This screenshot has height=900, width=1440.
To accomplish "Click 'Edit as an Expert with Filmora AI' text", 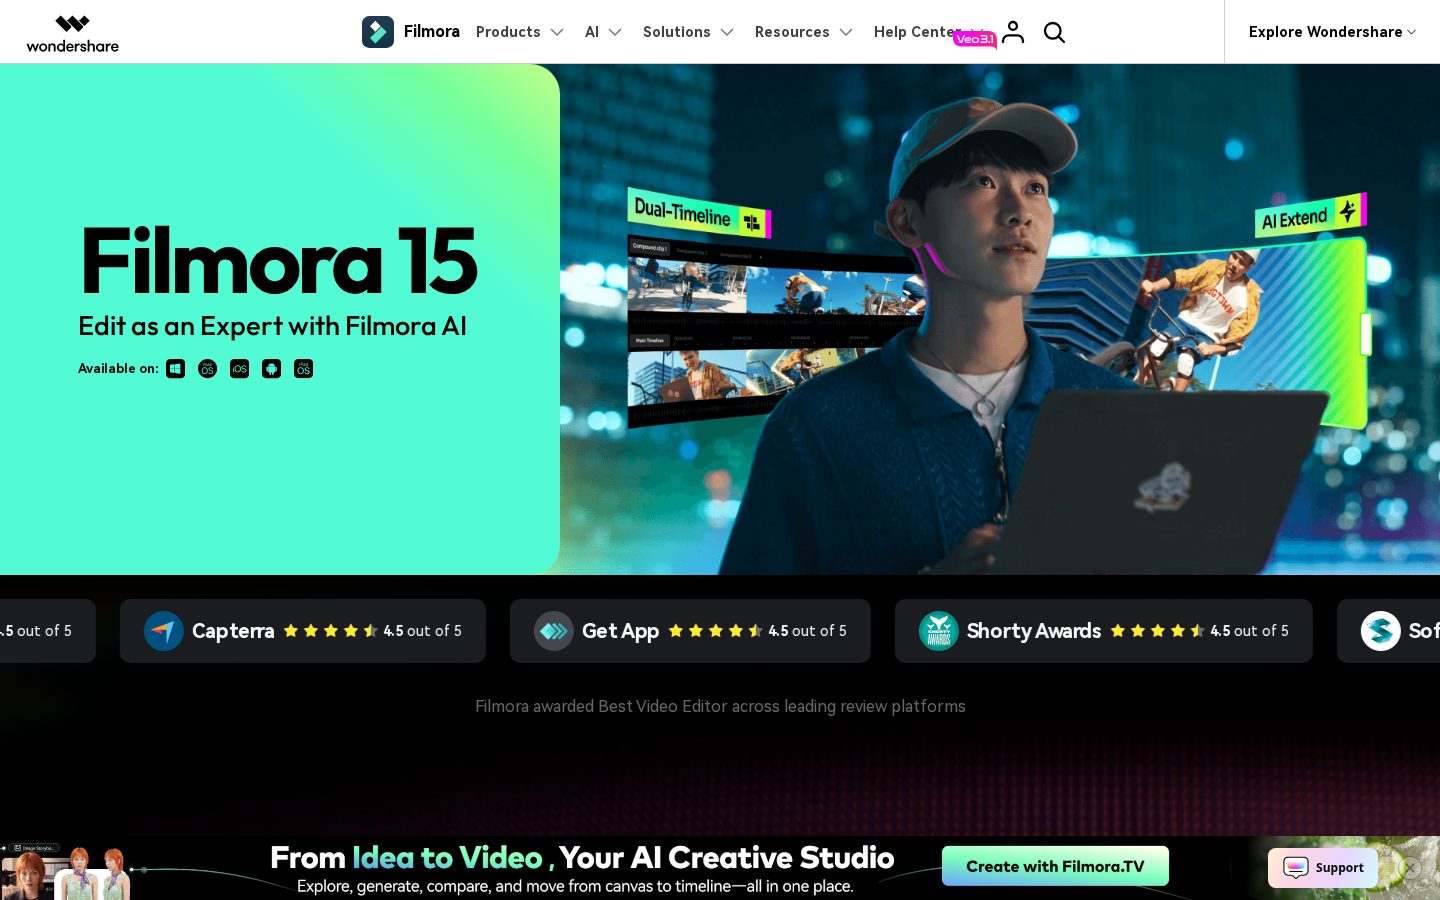I will (272, 326).
